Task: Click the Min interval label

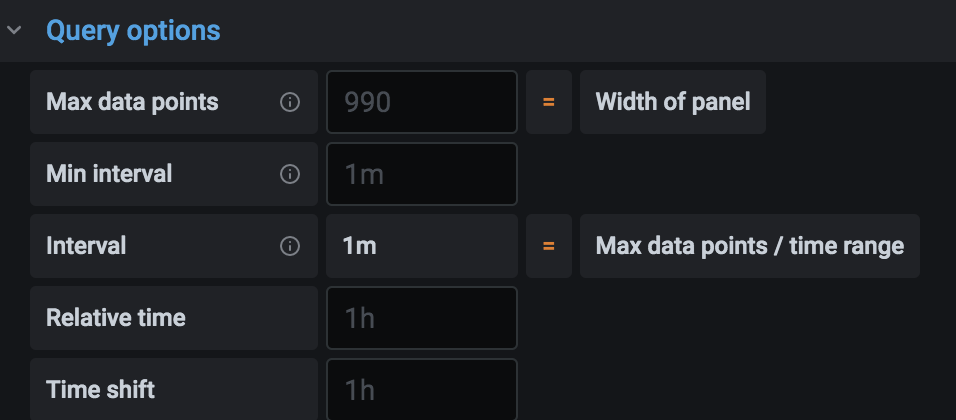Action: [109, 174]
